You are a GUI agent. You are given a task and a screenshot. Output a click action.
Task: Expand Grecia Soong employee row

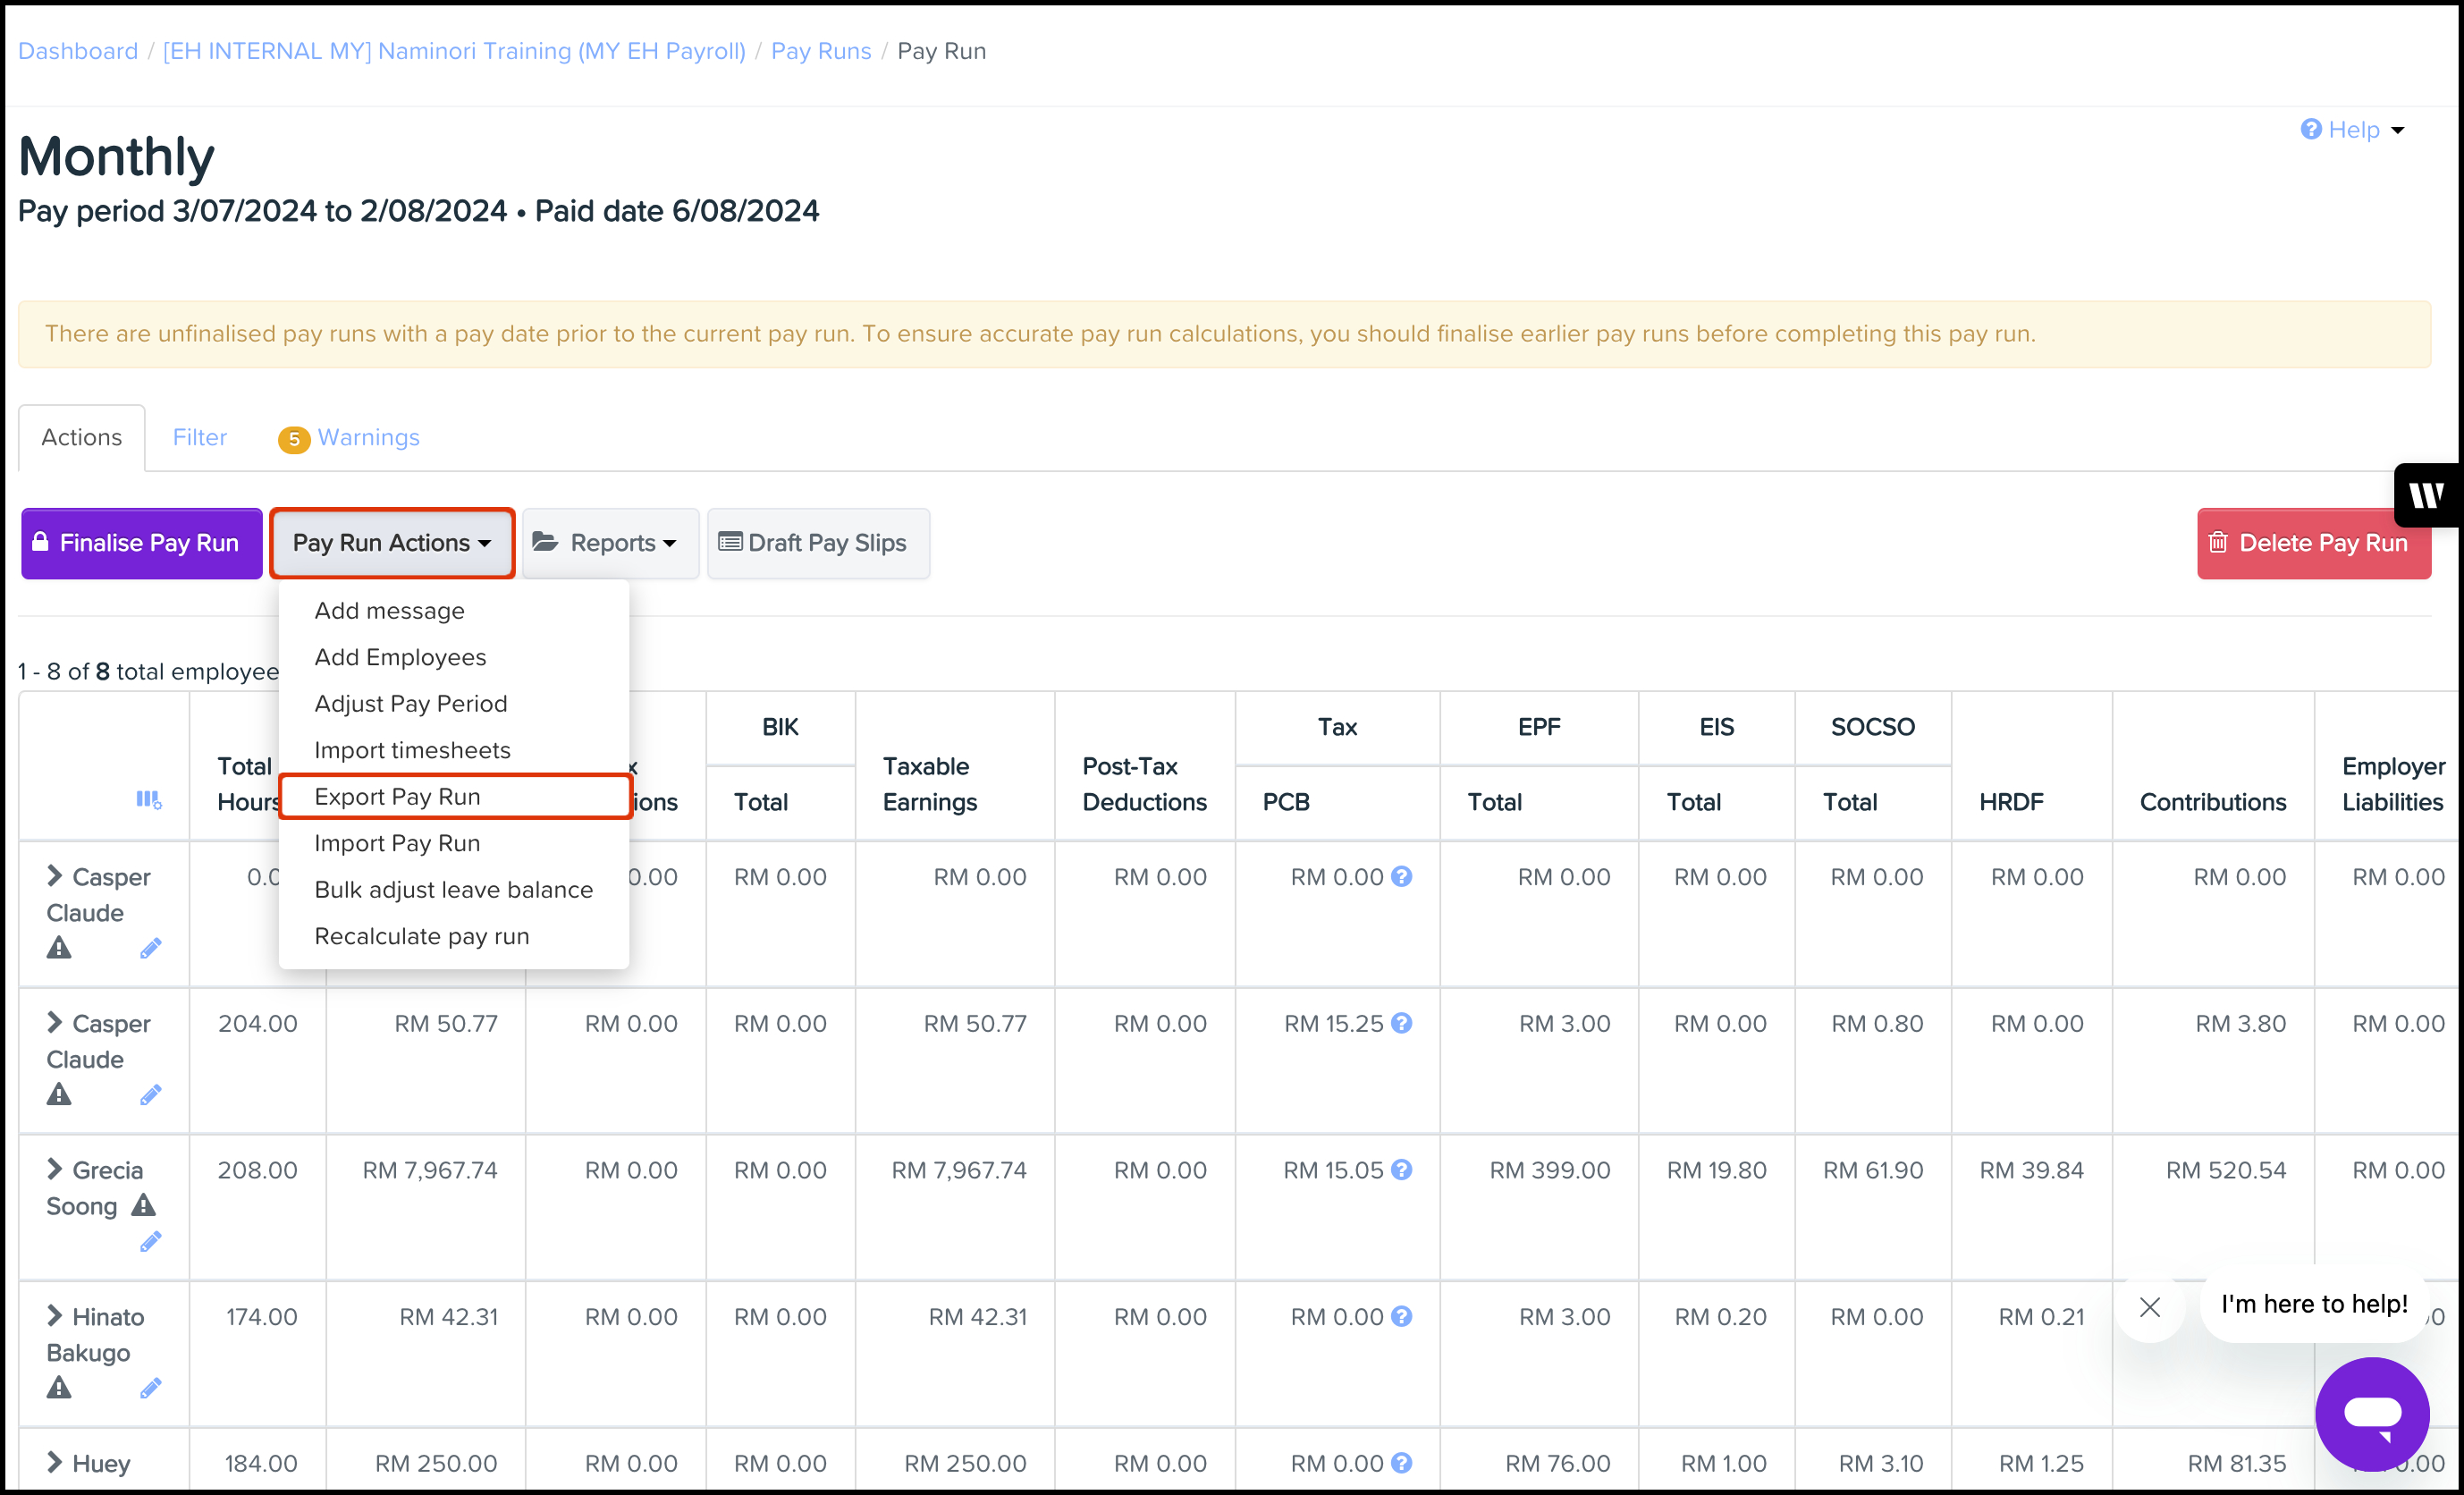point(55,1169)
